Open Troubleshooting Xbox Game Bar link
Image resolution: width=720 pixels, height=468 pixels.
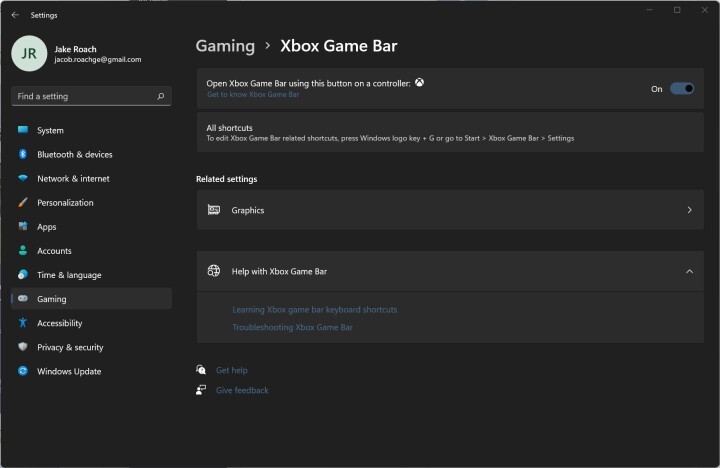292,327
